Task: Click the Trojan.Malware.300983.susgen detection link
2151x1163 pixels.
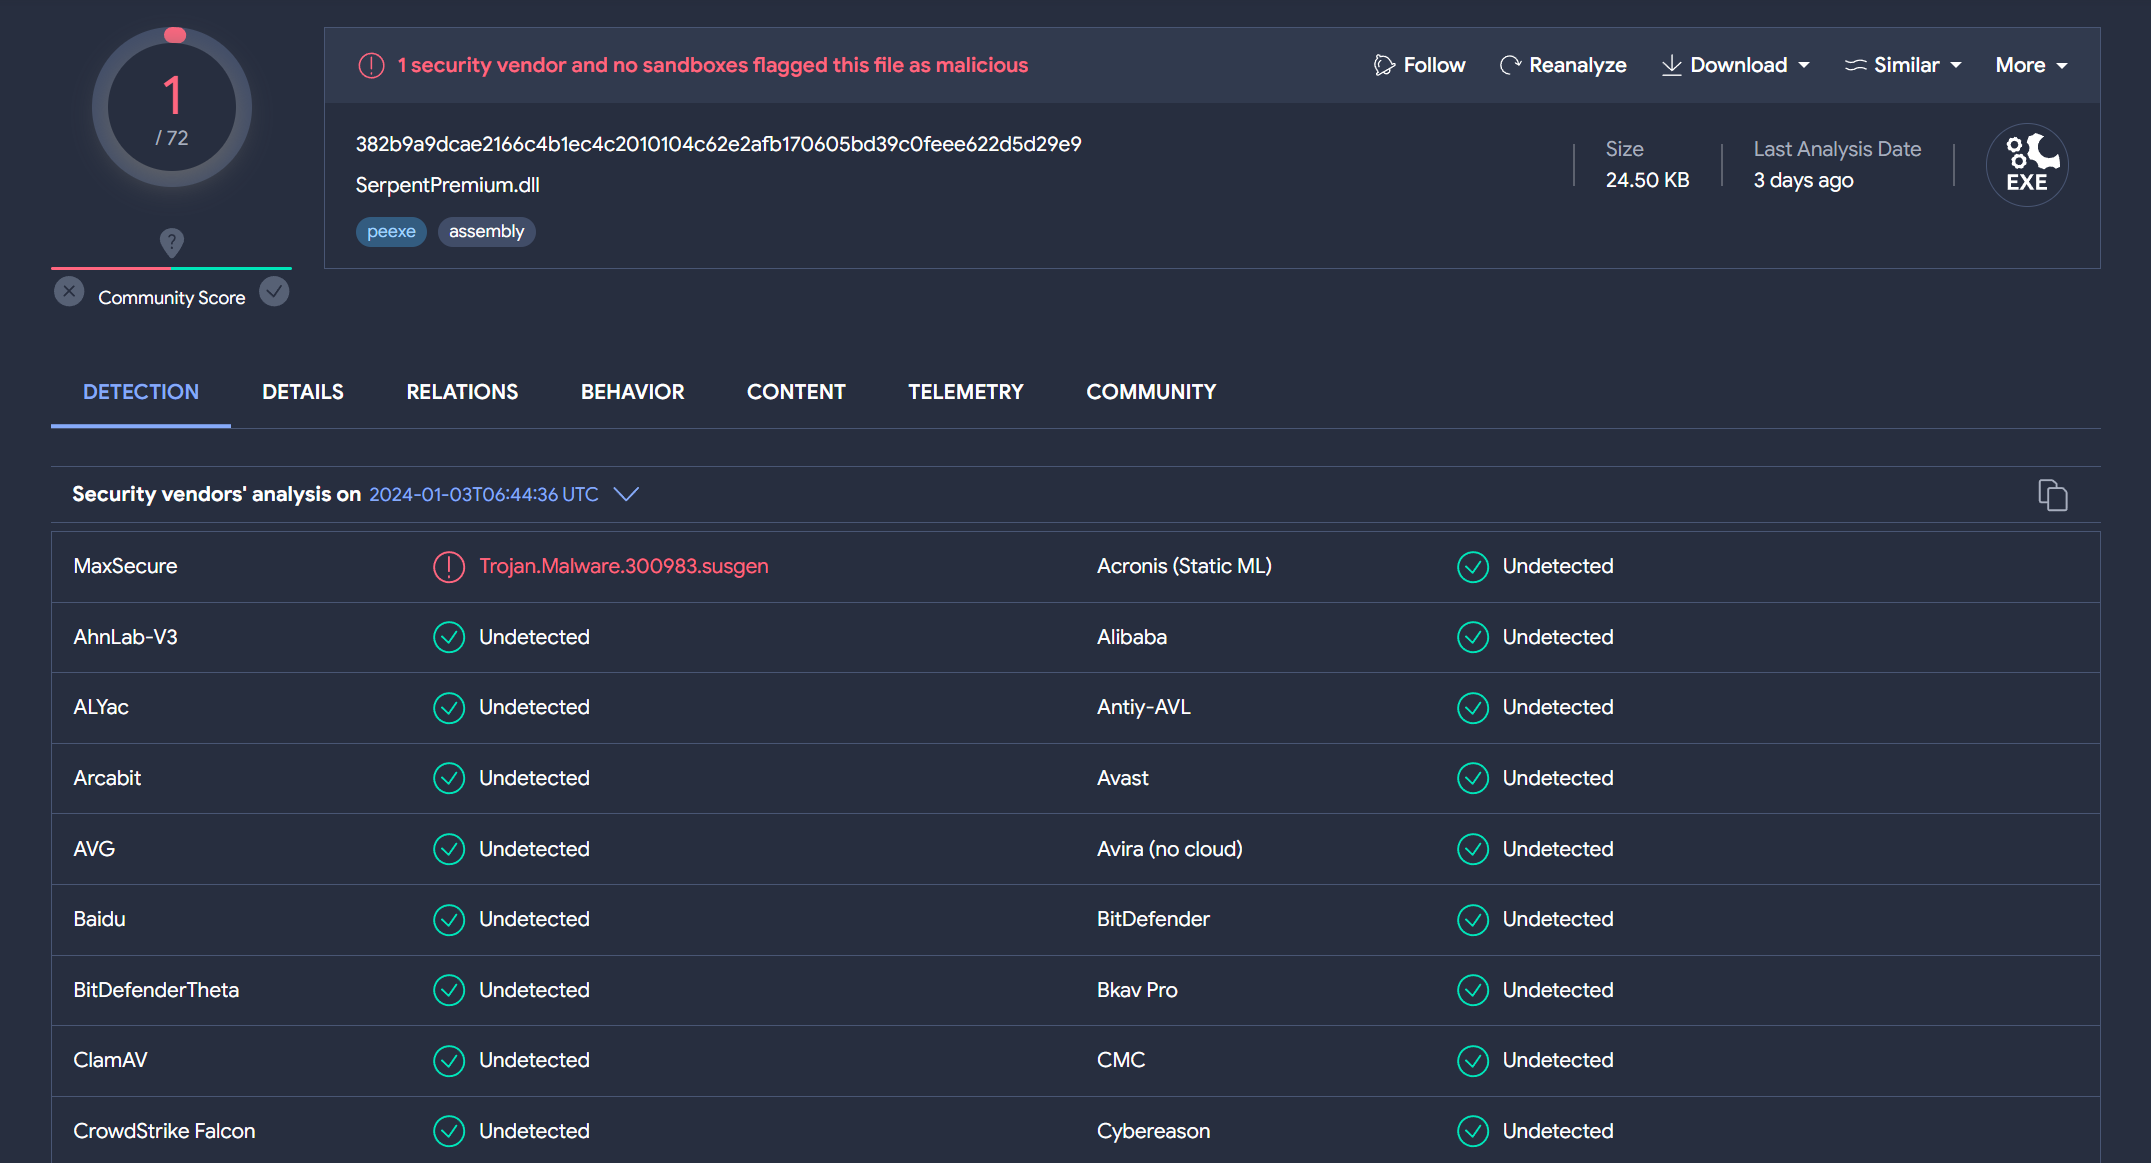Action: (x=623, y=566)
